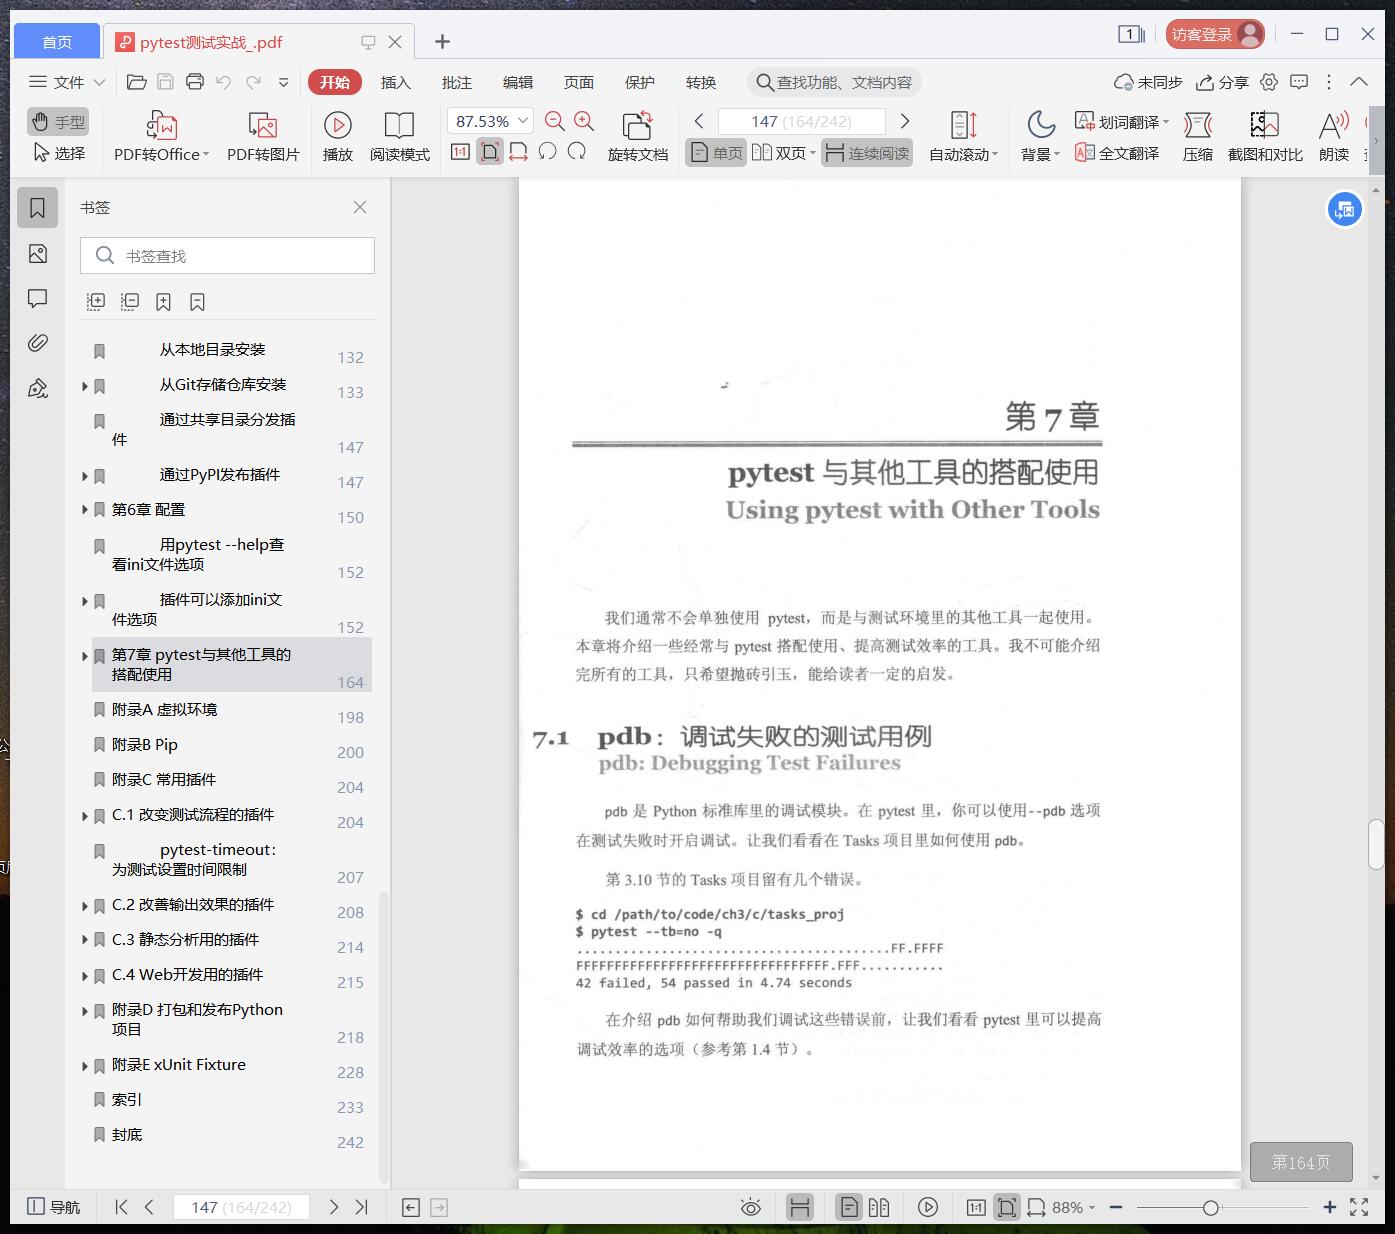Toggle 划词翻译 word translation

click(1121, 121)
